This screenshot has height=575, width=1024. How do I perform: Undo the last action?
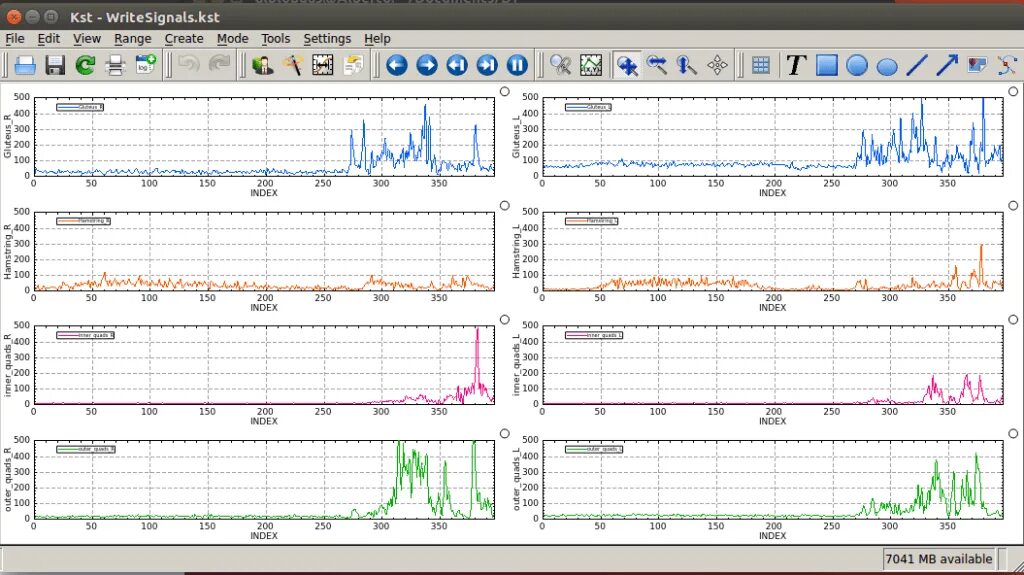189,65
